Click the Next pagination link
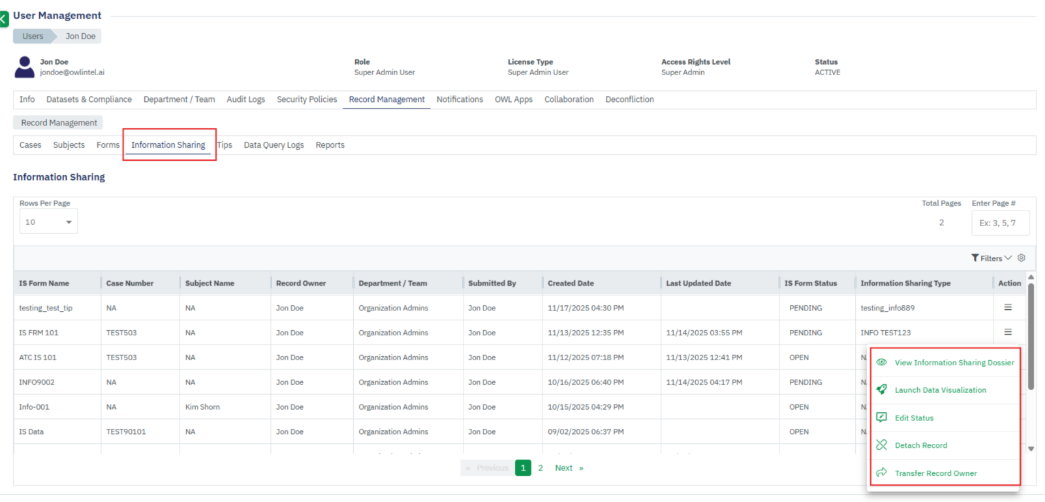The height and width of the screenshot is (502, 1045). pos(564,468)
